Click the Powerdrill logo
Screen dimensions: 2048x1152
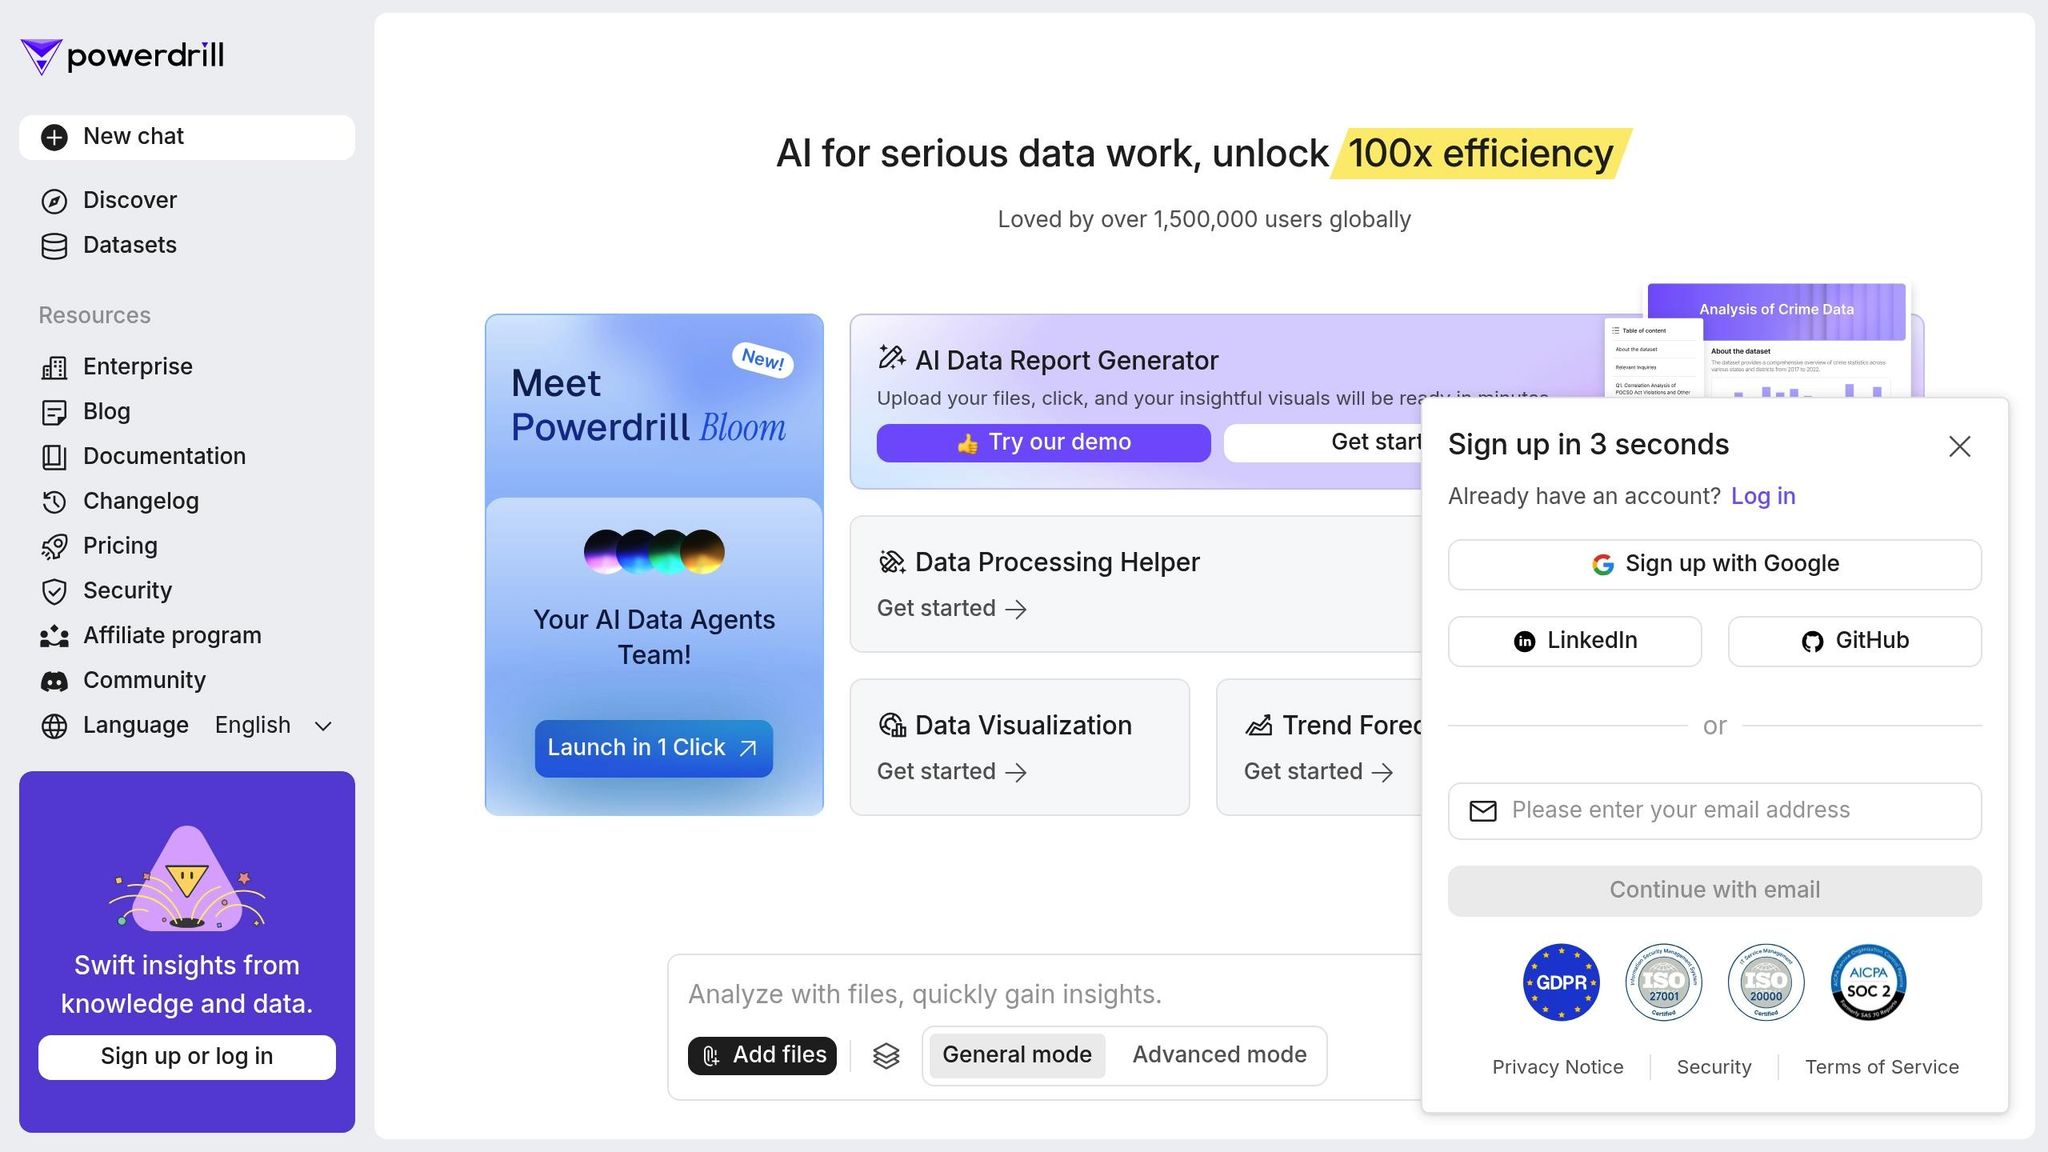point(122,56)
